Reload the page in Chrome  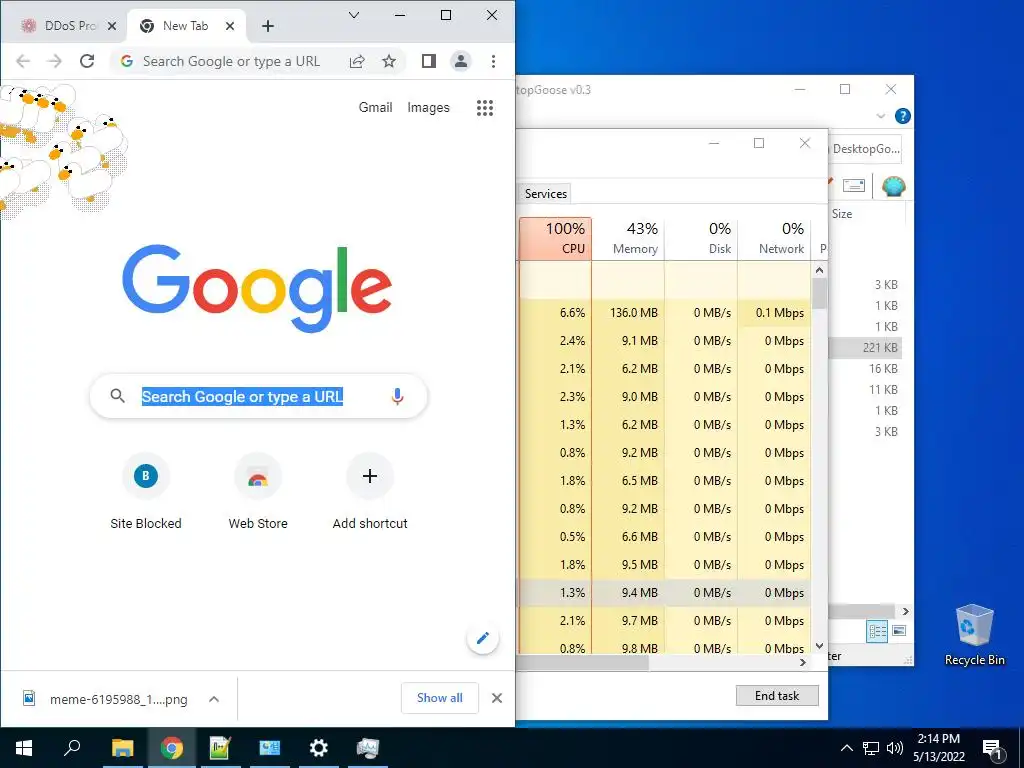tap(87, 61)
